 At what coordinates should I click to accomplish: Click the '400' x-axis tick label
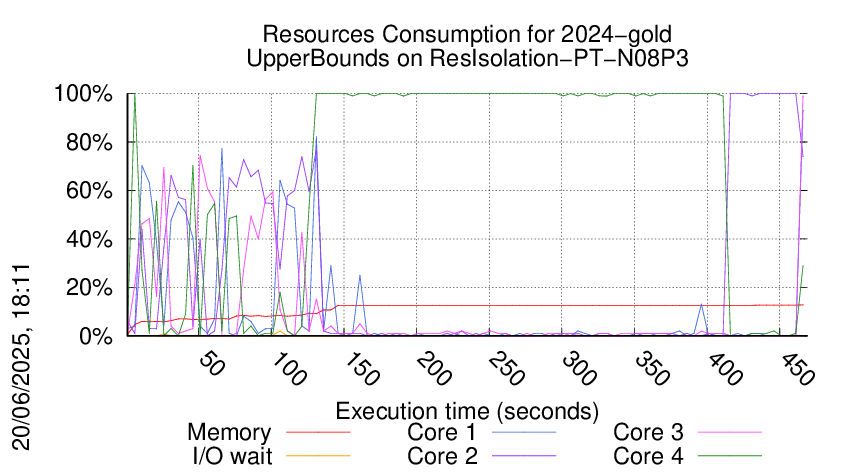pos(725,369)
